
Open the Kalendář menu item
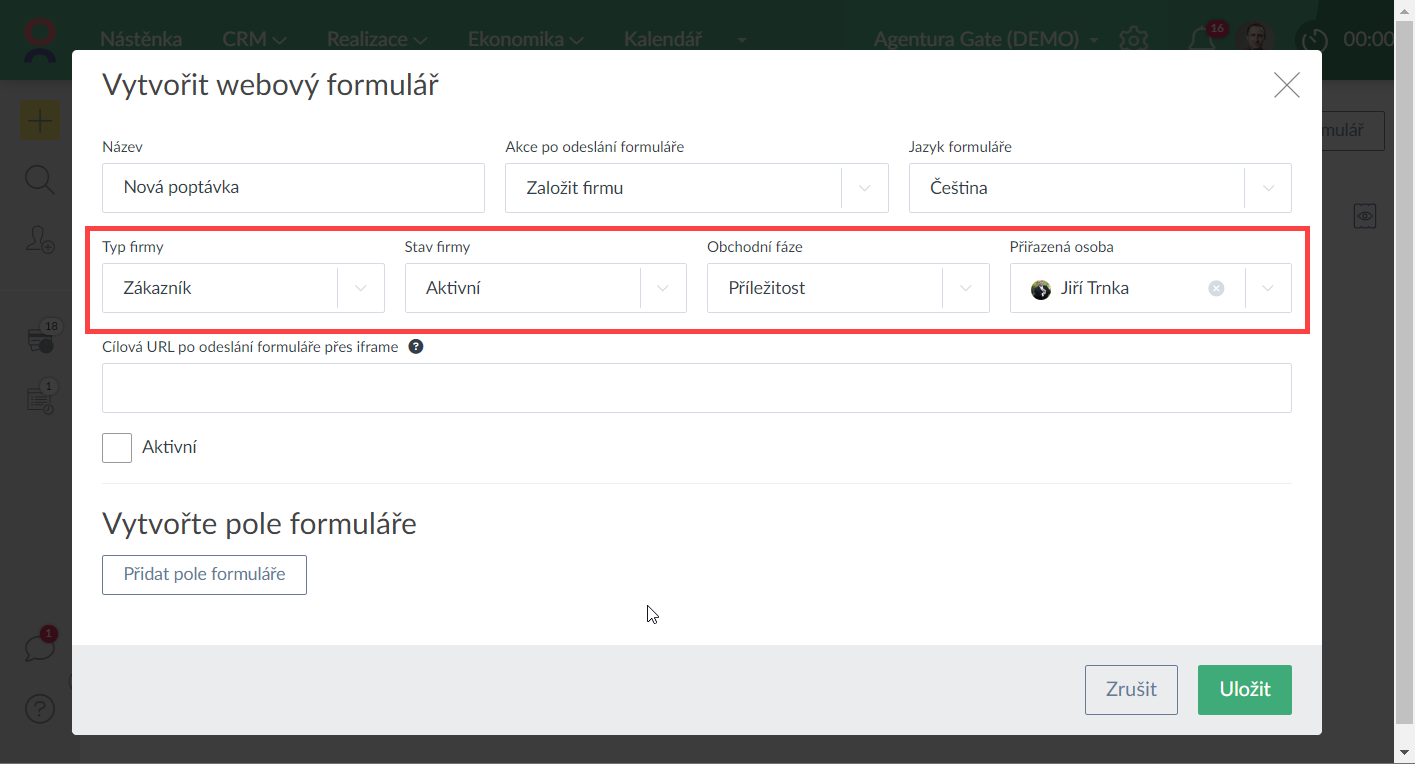tap(663, 40)
